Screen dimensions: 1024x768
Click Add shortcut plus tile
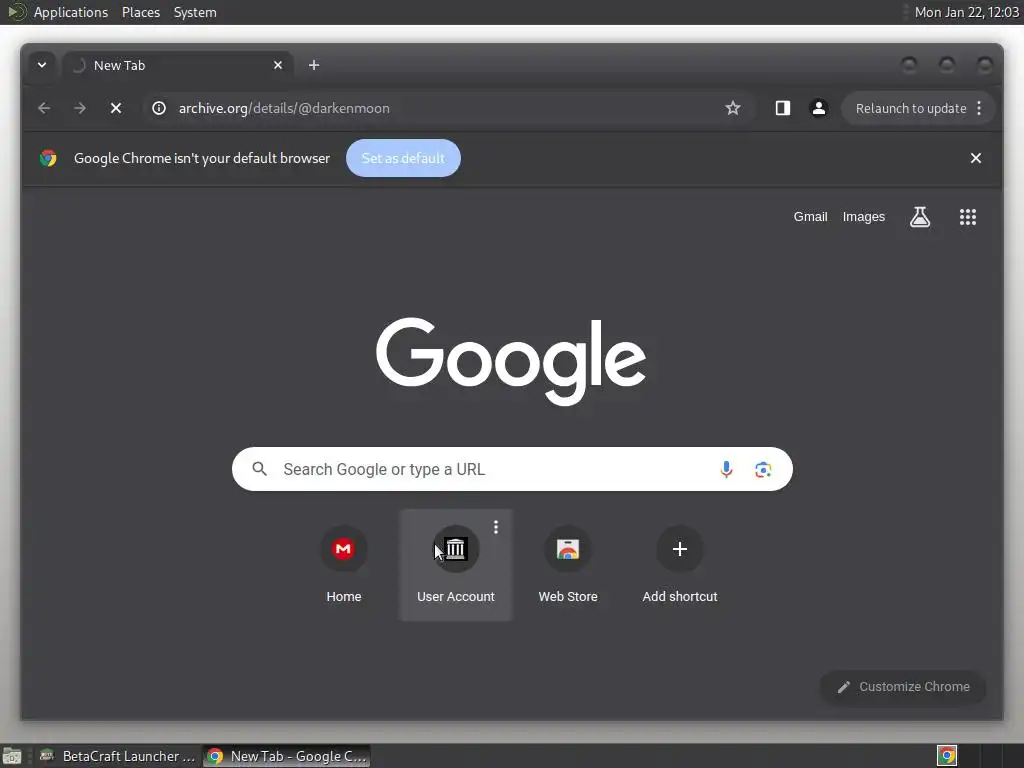[680, 564]
